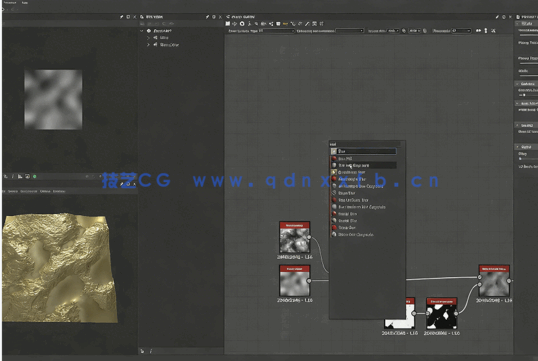Click the 2D view grayscale preview image

[x=53, y=100]
